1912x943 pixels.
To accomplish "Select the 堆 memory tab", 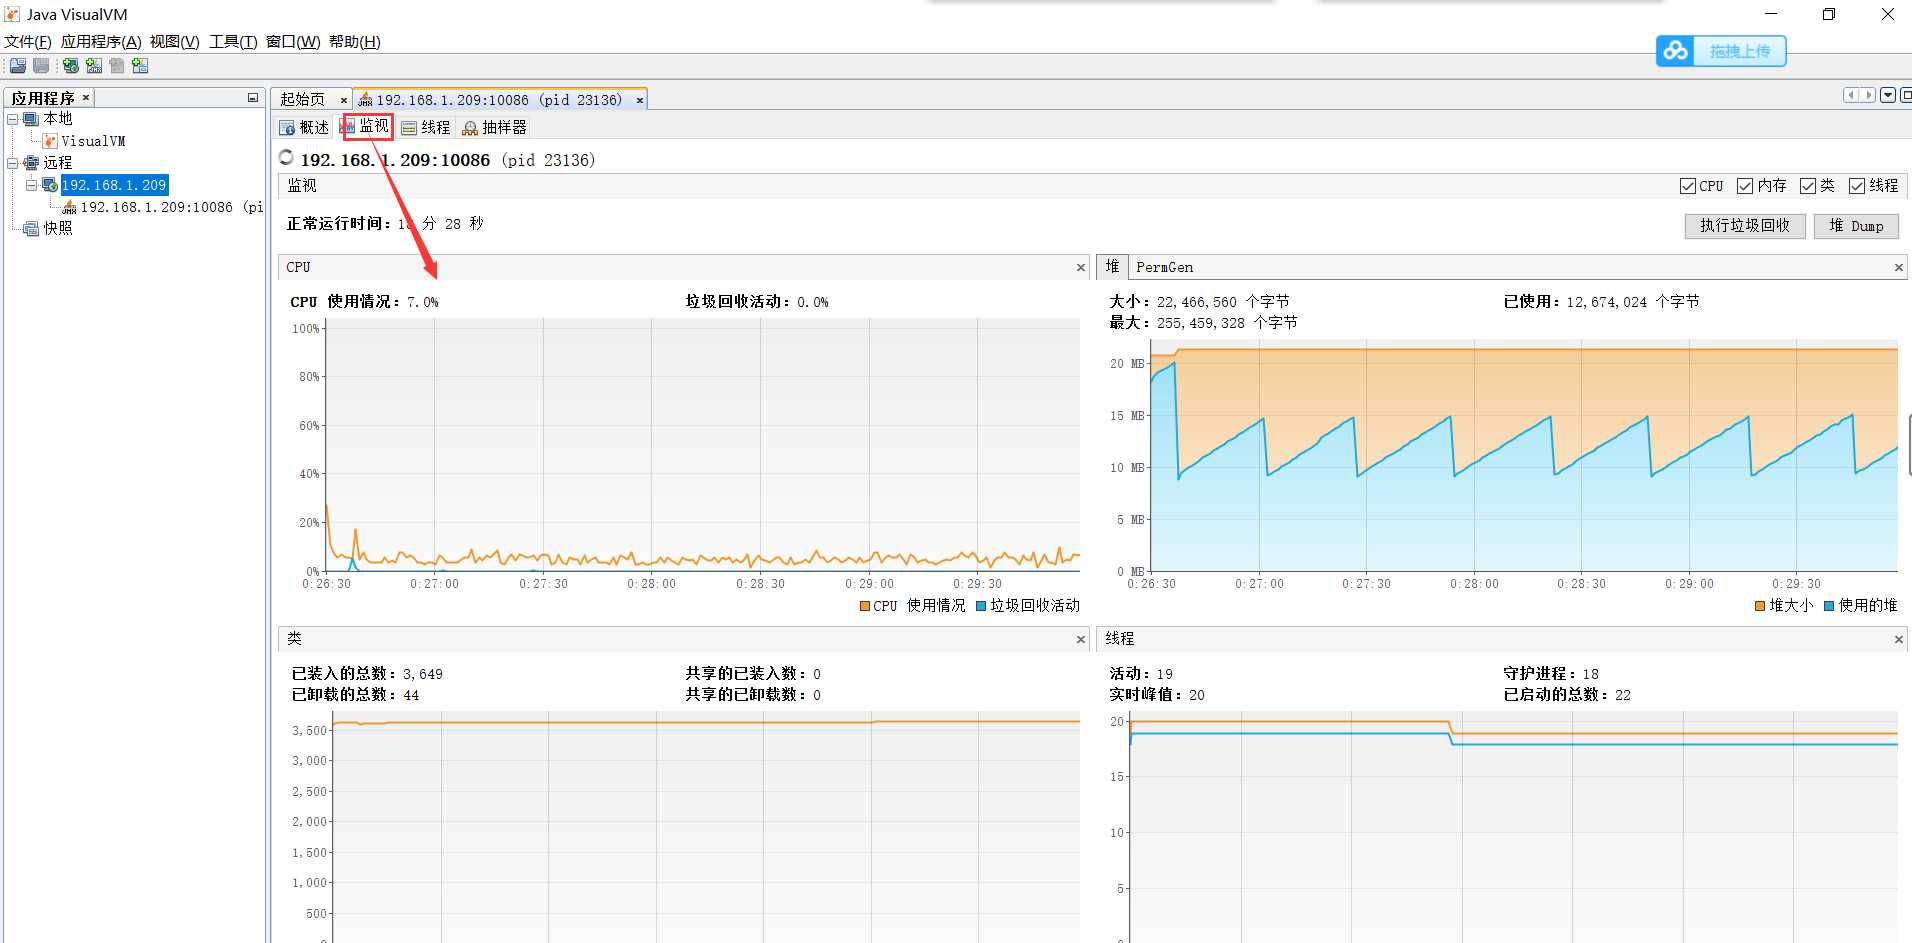I will point(1112,267).
